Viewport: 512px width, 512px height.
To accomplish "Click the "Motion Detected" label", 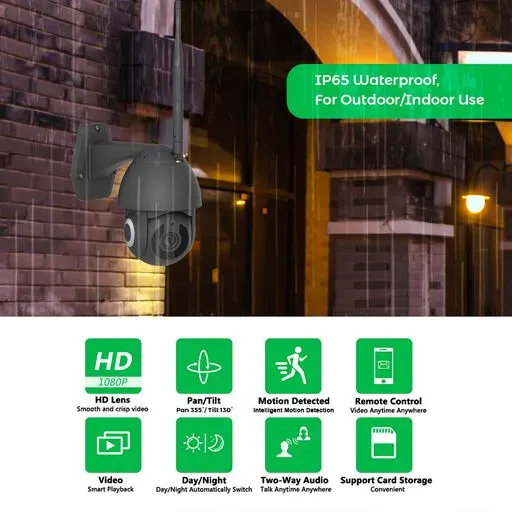I will 294,401.
